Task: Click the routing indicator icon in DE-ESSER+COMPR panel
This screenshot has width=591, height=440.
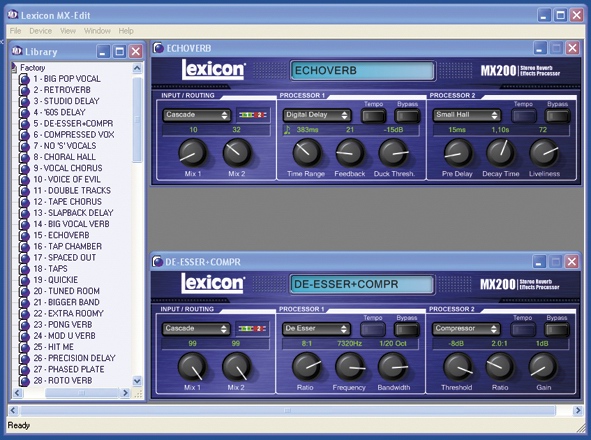Action: (x=252, y=329)
